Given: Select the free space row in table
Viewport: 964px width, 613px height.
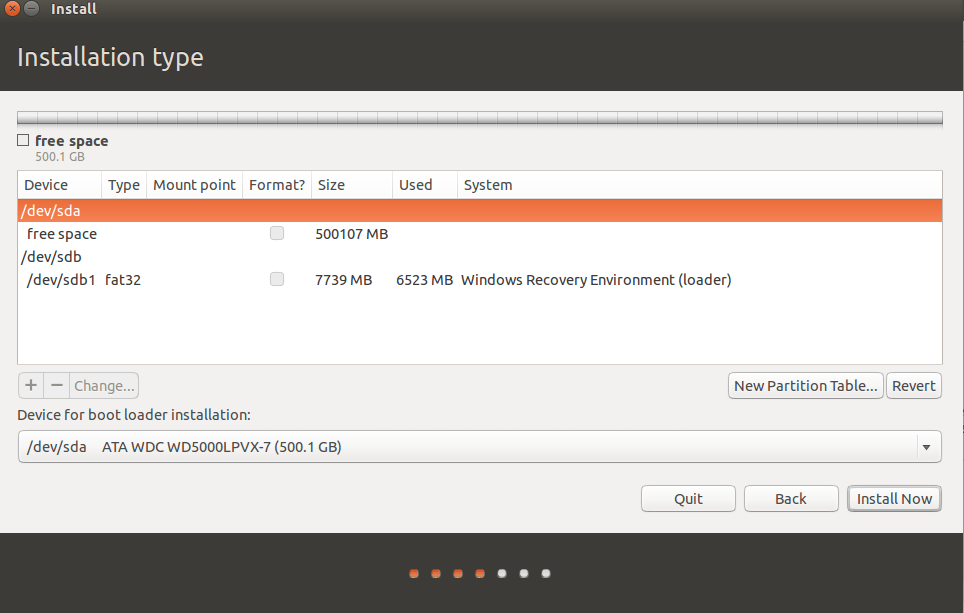Looking at the screenshot, I should click(x=479, y=234).
